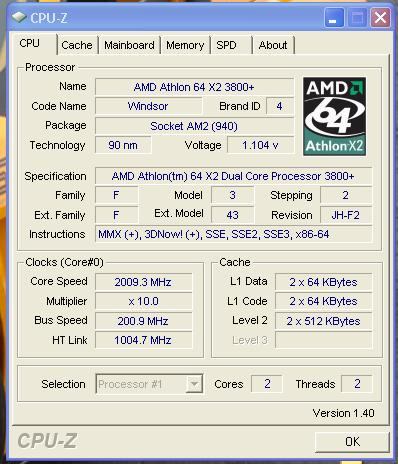Expand the Processor #1 selection dropdown
Viewport: 398px width, 464px height.
click(194, 384)
